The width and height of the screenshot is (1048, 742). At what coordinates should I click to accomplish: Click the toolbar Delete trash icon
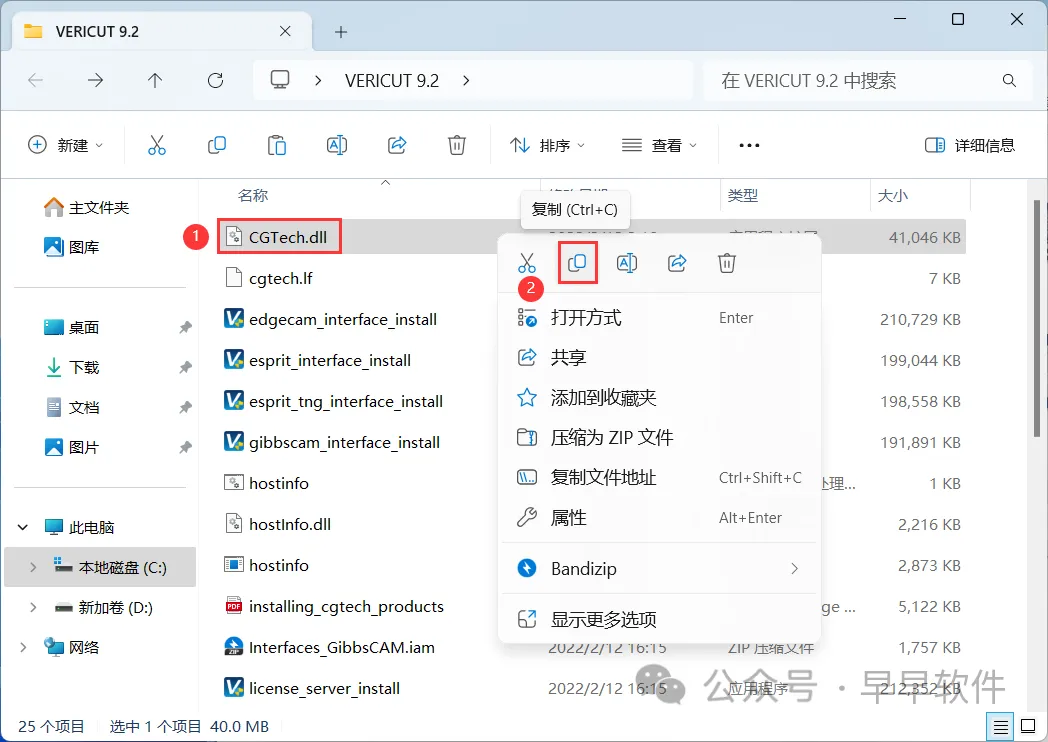456,145
